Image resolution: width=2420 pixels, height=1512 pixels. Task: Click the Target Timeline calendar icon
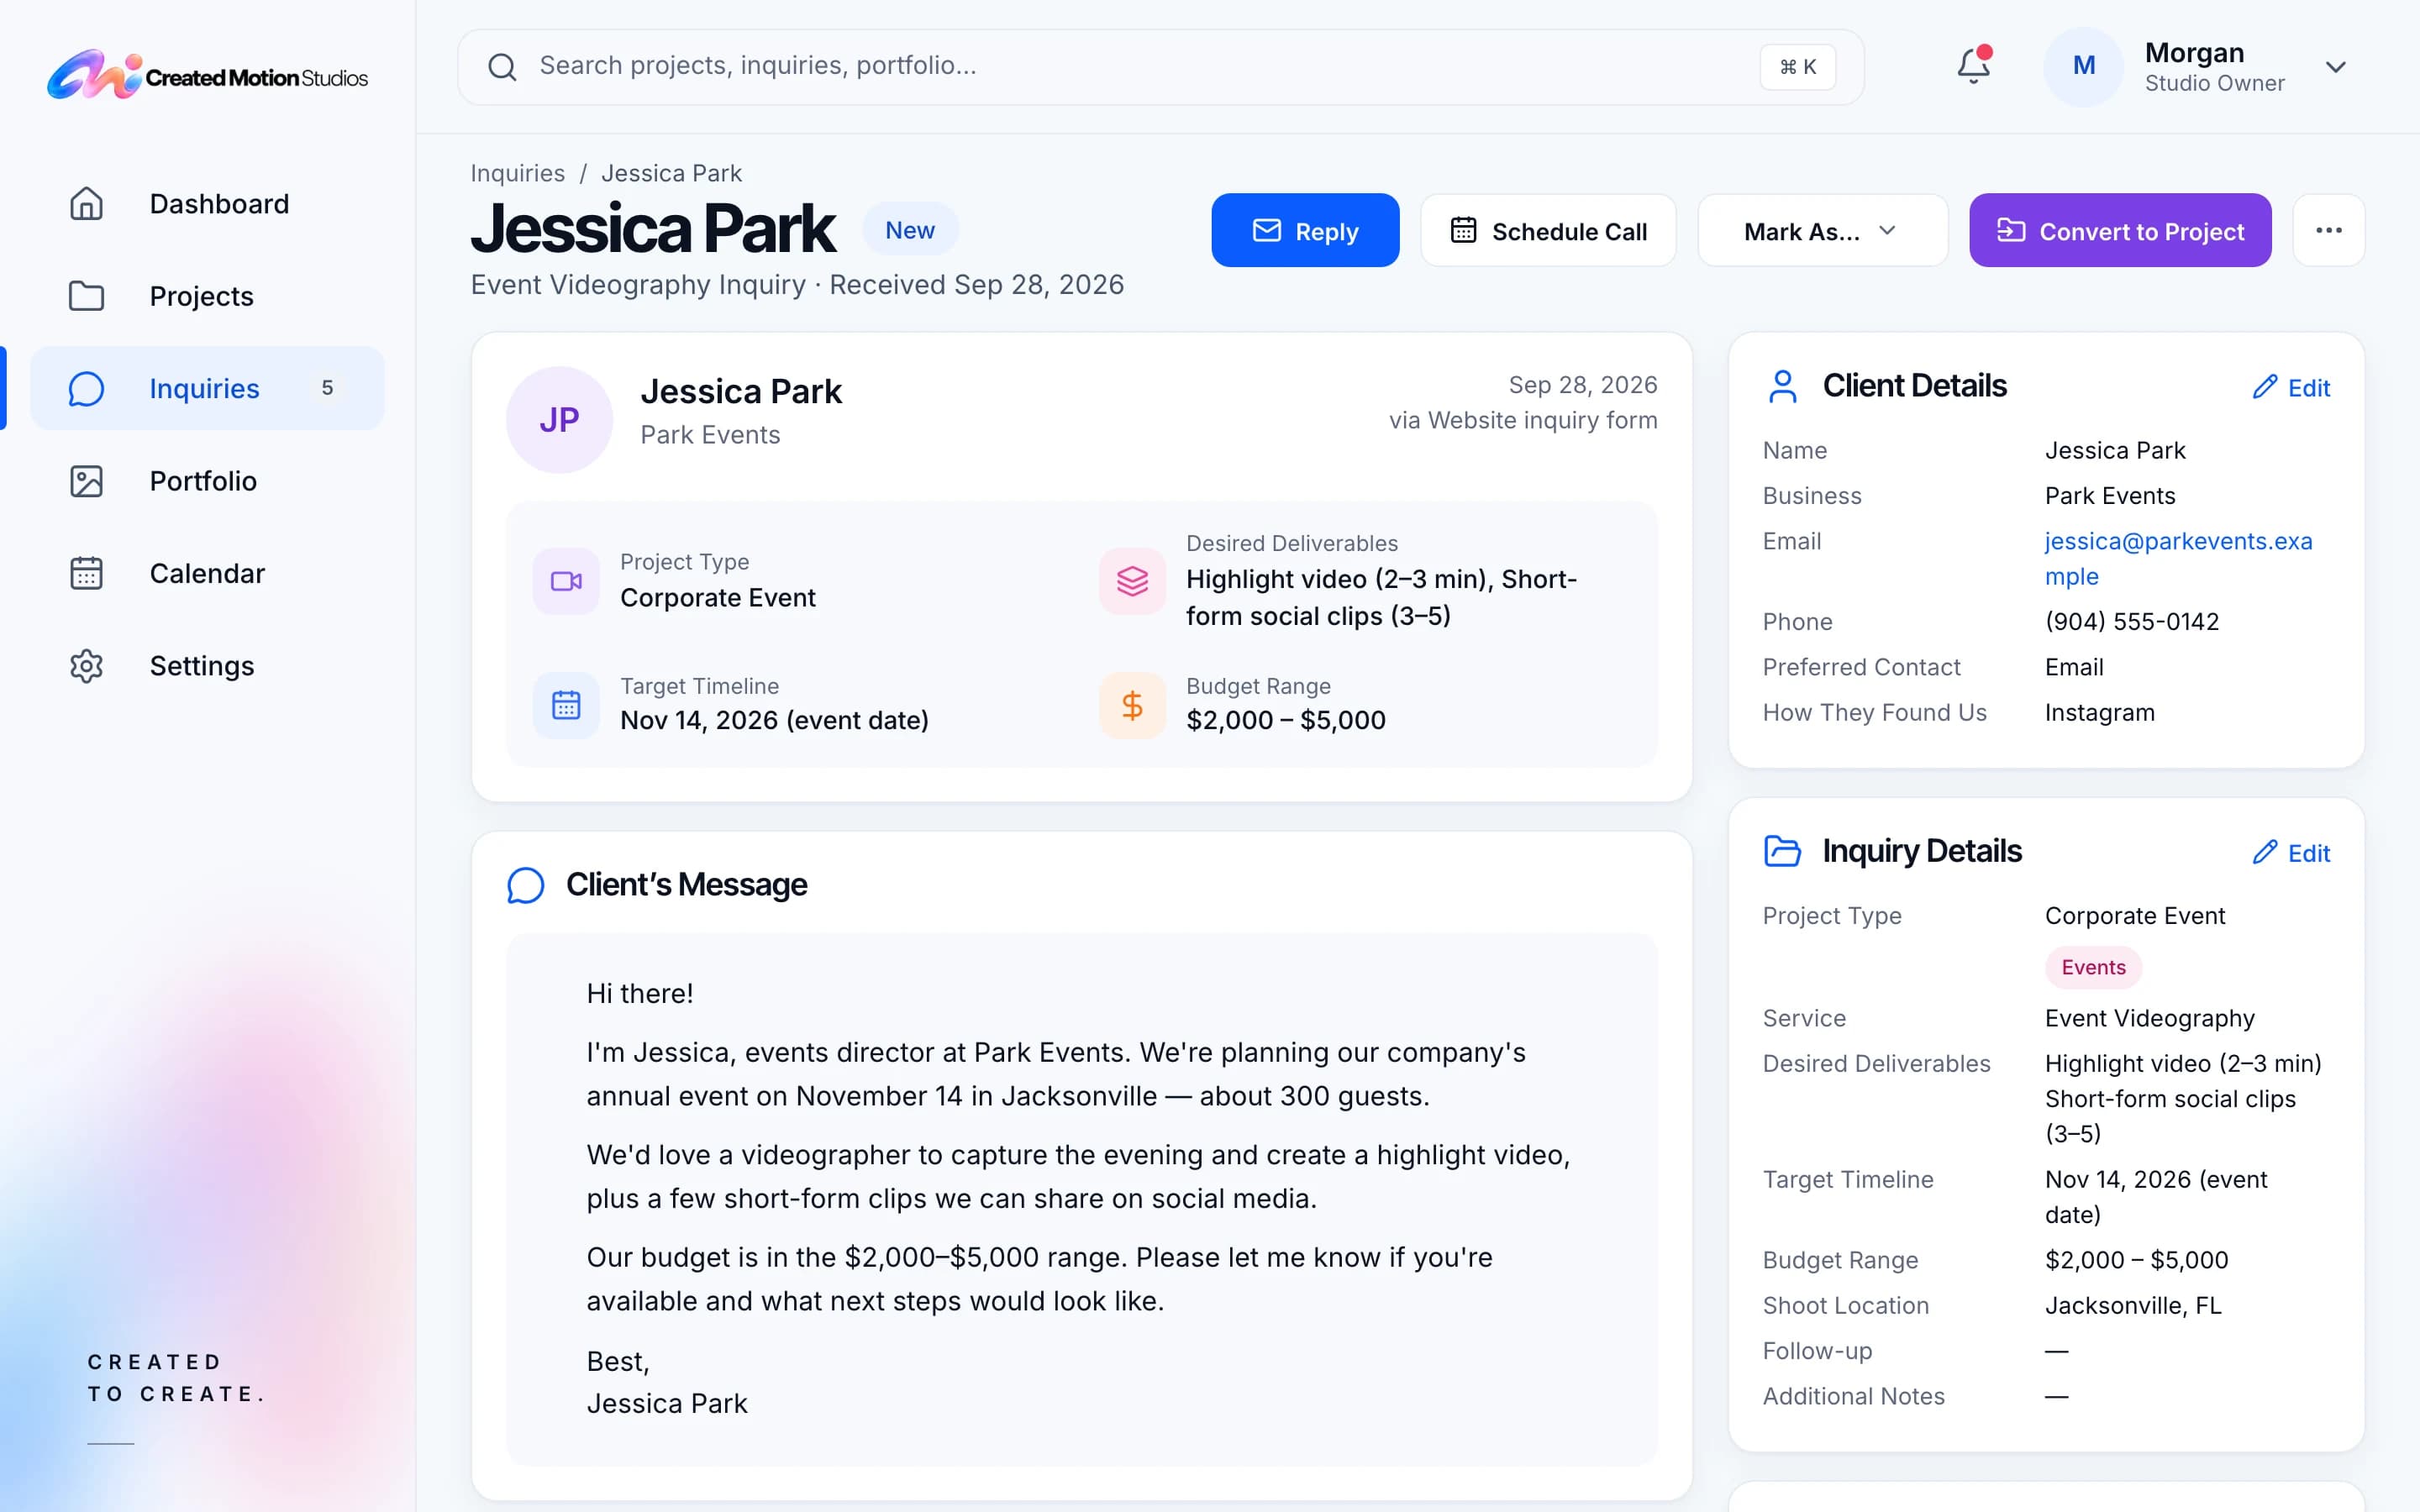tap(566, 705)
